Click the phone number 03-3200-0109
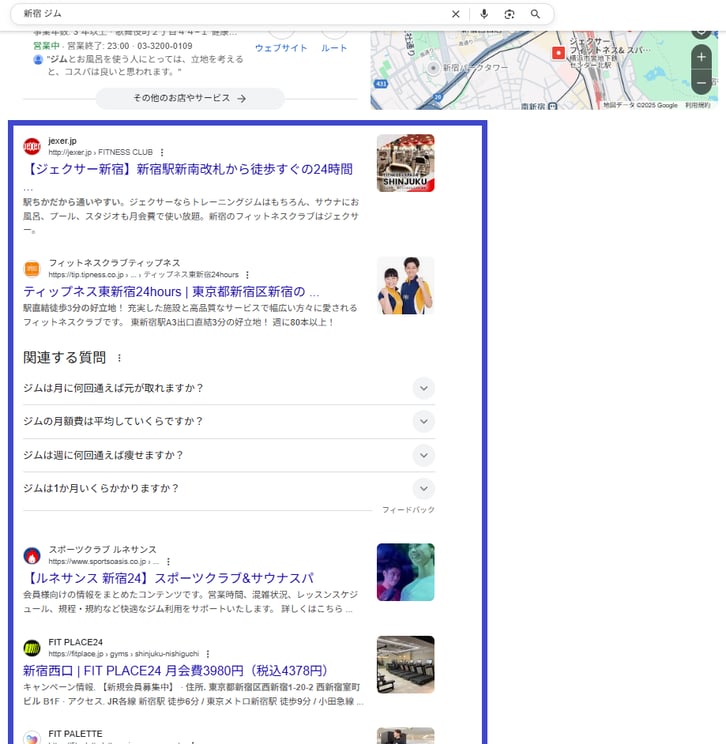The width and height of the screenshot is (726, 744). point(165,46)
